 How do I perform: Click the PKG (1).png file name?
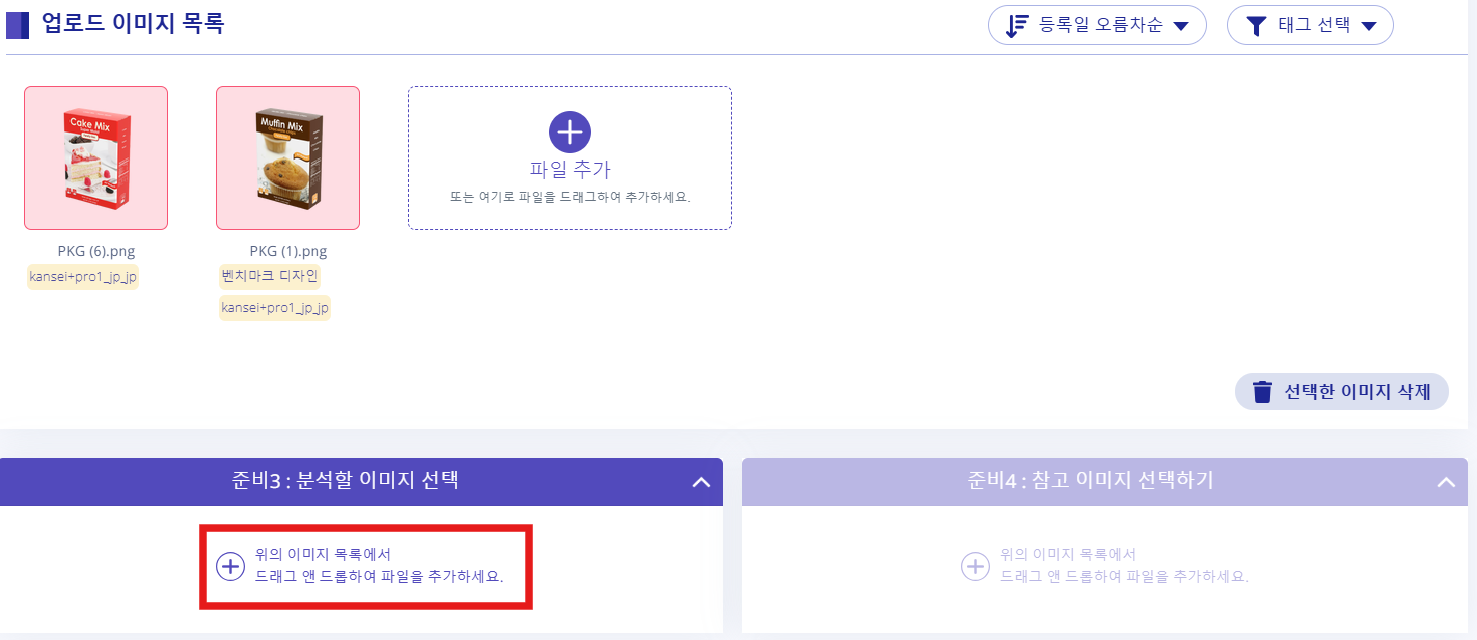tap(288, 251)
